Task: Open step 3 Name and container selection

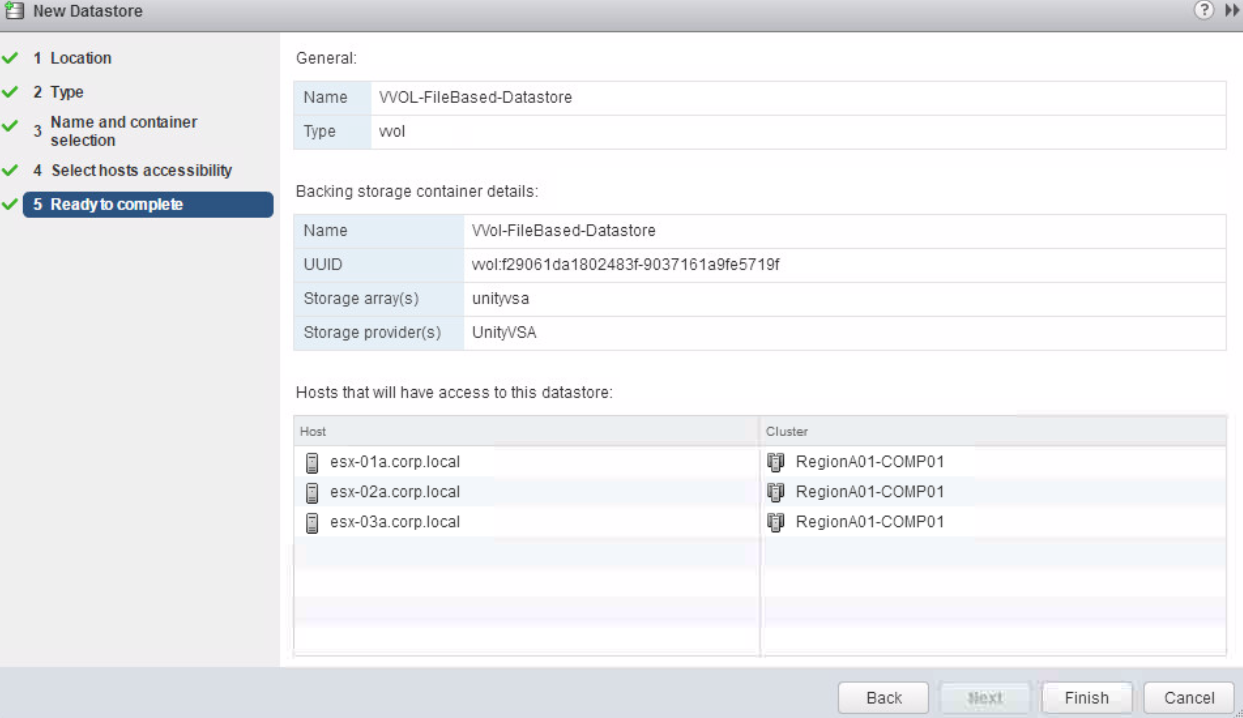Action: [x=123, y=131]
